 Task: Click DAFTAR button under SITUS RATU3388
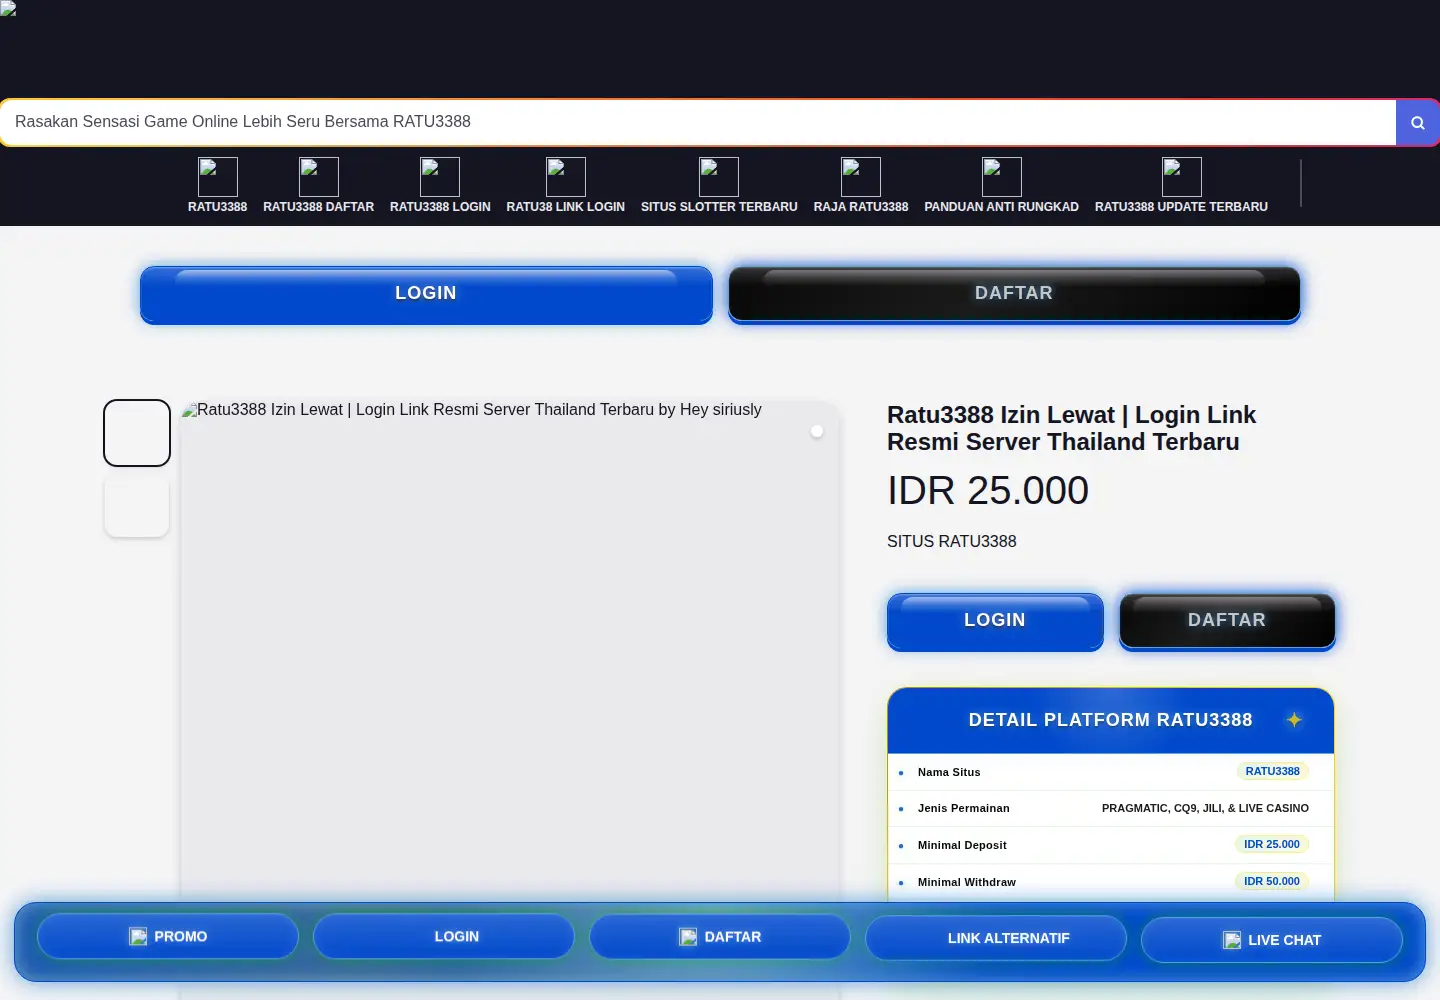[1227, 621]
